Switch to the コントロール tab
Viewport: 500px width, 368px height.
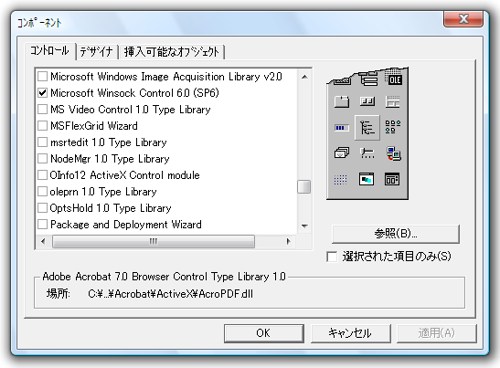[50, 51]
